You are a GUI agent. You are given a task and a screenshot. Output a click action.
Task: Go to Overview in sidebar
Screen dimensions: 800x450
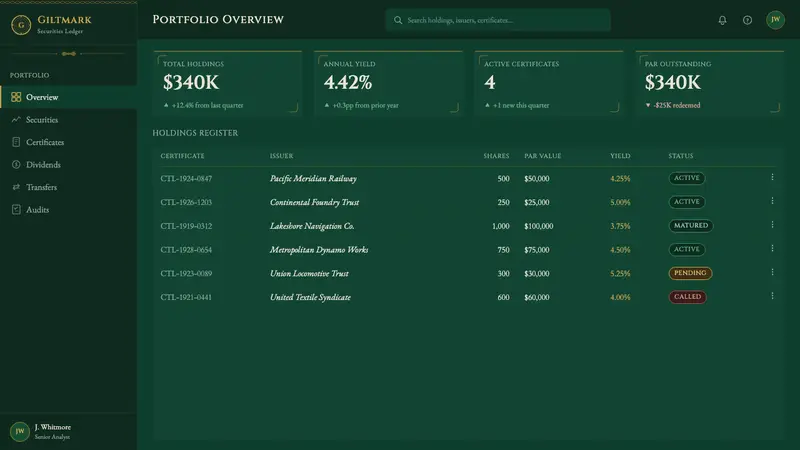(x=68, y=97)
